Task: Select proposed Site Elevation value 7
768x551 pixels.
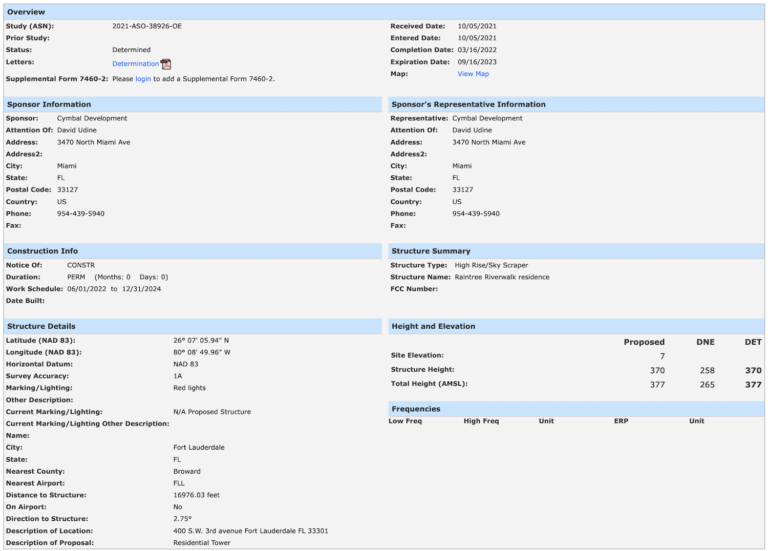Action: (x=662, y=356)
